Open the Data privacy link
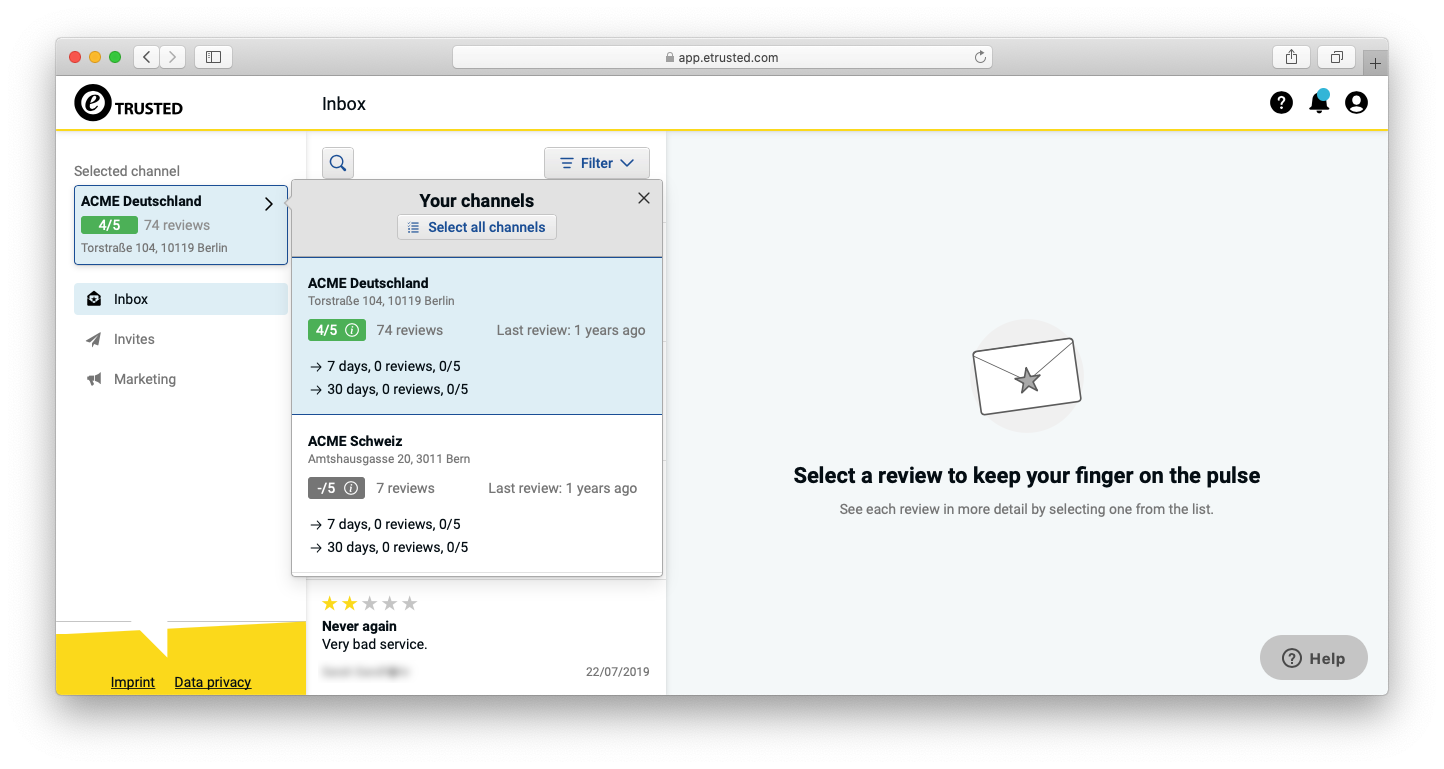1444x769 pixels. tap(212, 682)
